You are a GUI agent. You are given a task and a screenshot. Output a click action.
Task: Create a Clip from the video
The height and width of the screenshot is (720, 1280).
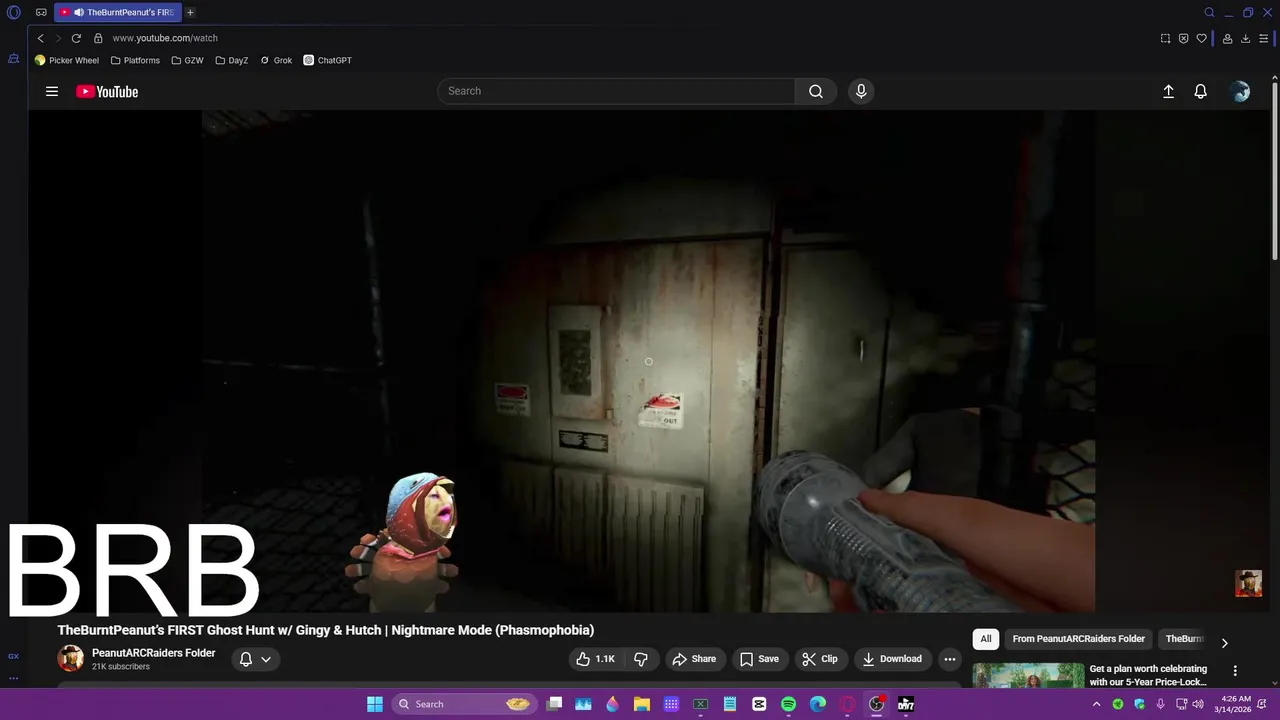coord(819,659)
